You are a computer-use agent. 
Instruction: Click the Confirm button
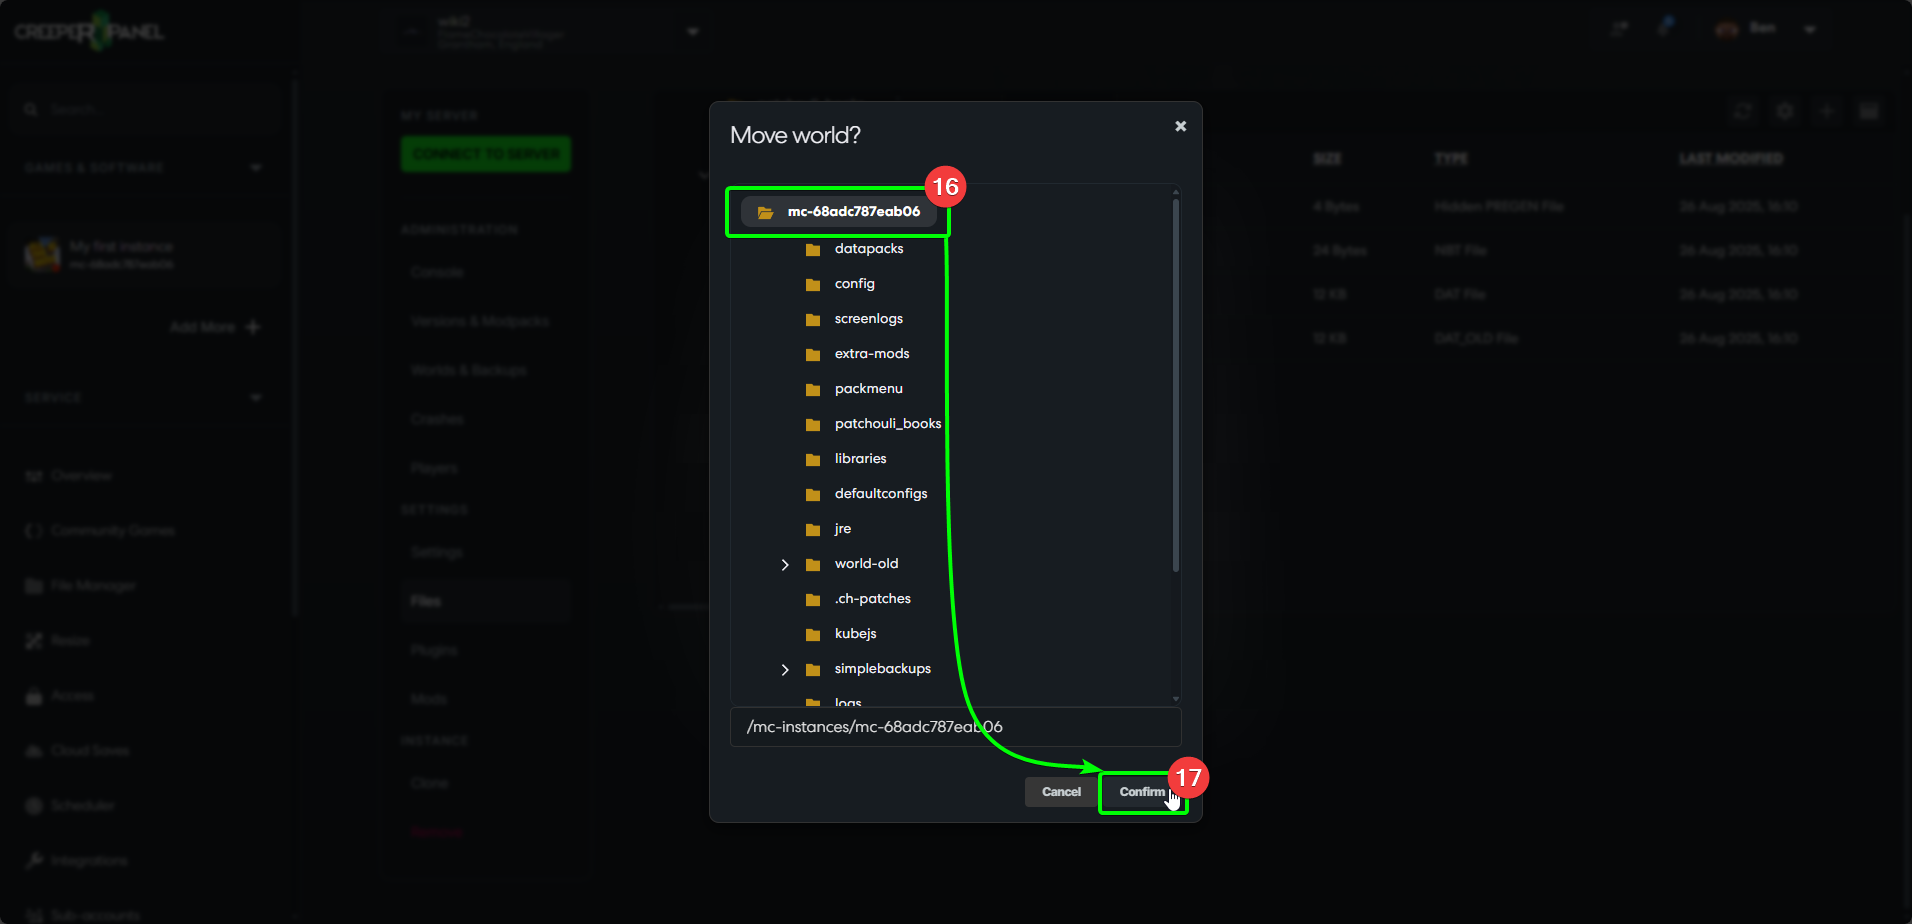click(x=1141, y=792)
